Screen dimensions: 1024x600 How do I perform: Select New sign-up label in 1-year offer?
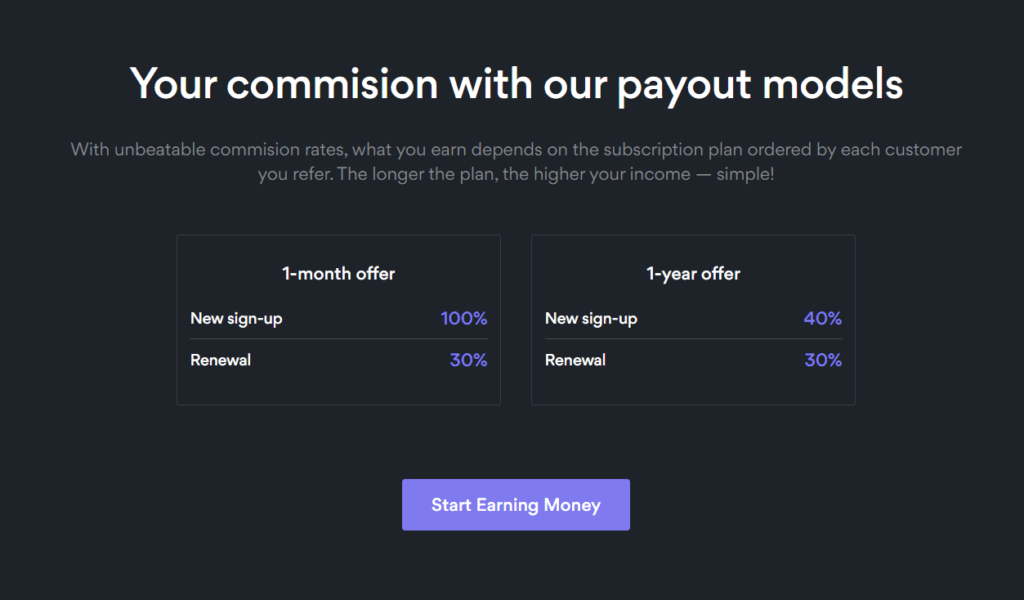point(591,319)
